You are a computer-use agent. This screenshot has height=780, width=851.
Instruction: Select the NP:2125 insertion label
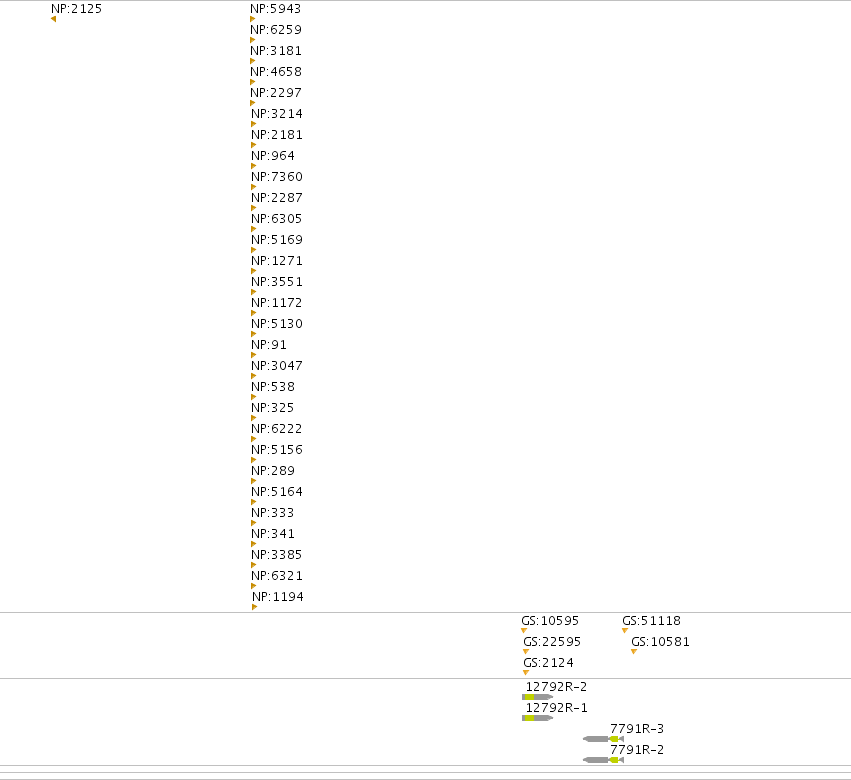pyautogui.click(x=76, y=9)
